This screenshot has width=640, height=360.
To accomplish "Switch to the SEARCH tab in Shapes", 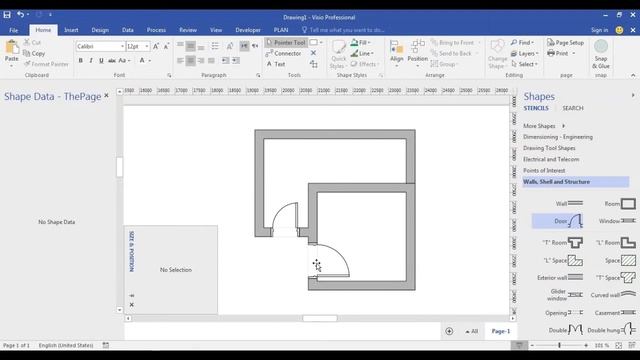I will (573, 108).
